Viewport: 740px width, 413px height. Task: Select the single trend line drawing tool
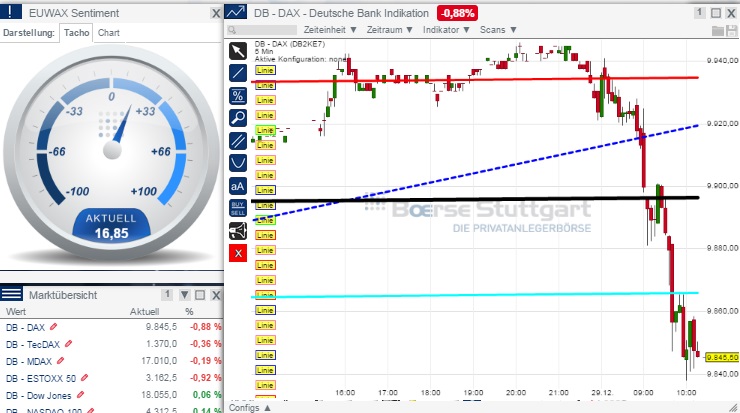tap(238, 73)
